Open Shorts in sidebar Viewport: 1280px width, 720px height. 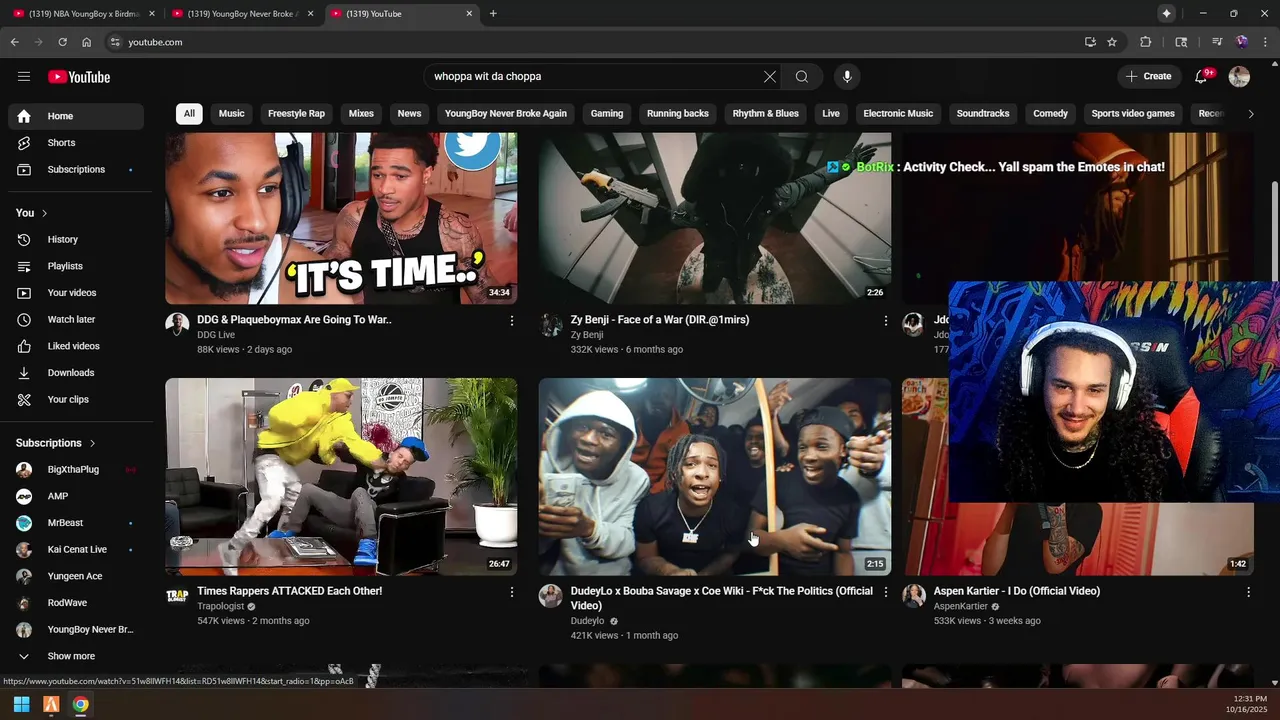pyautogui.click(x=76, y=143)
